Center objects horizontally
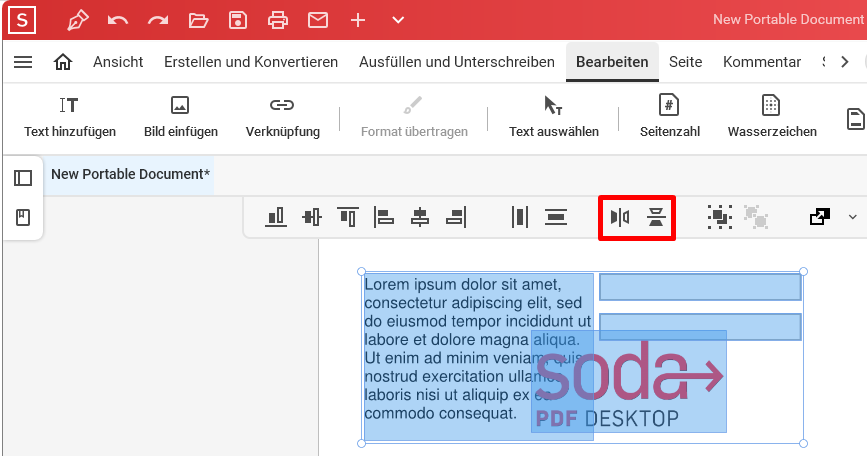Viewport: 867px width, 456px height. [420, 217]
